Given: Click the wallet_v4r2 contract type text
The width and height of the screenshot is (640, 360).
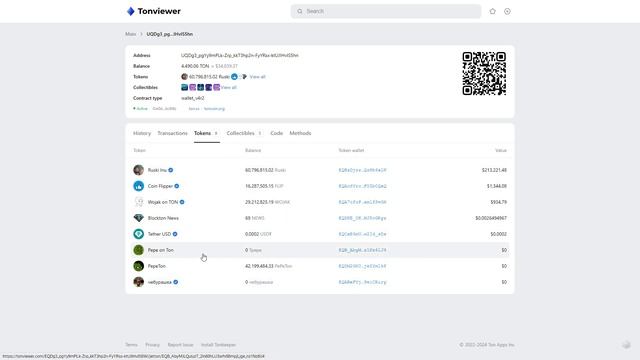Looking at the screenshot, I should pyautogui.click(x=193, y=98).
